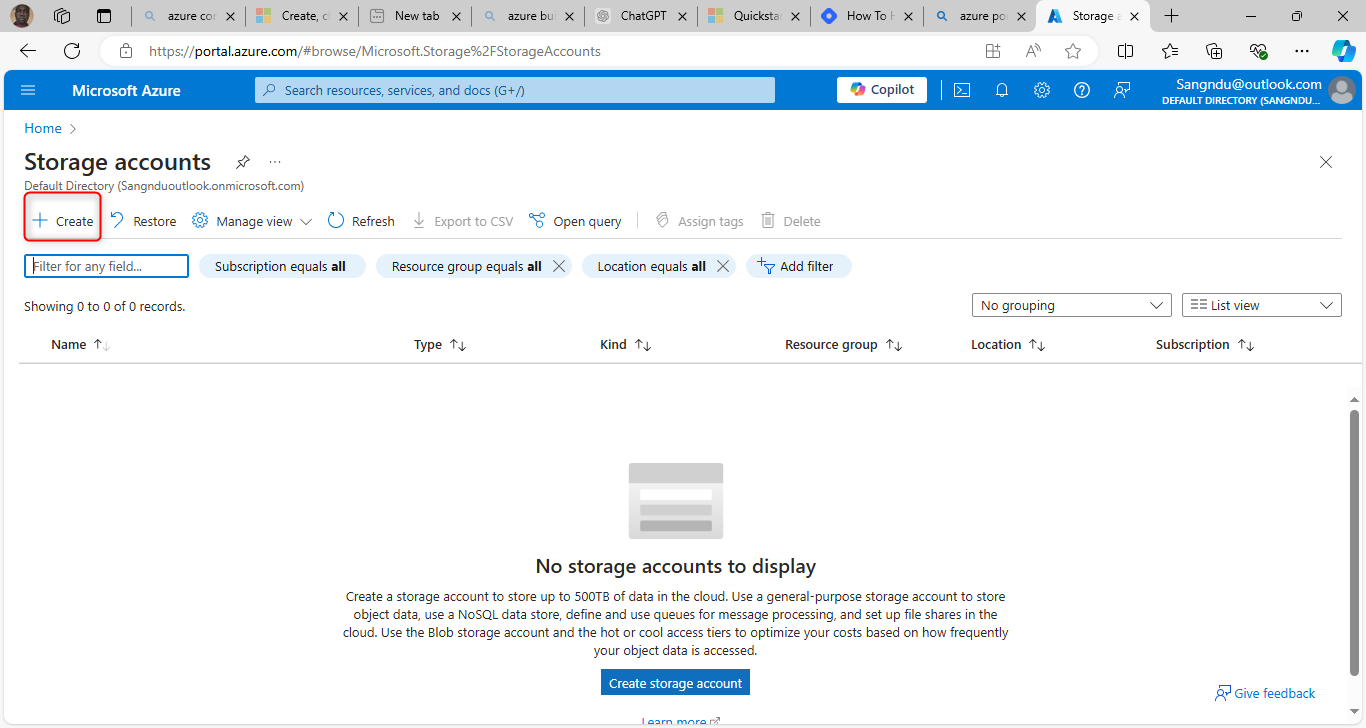Image resolution: width=1366 pixels, height=728 pixels.
Task: Switch to the ChatGPT tab
Action: (639, 16)
